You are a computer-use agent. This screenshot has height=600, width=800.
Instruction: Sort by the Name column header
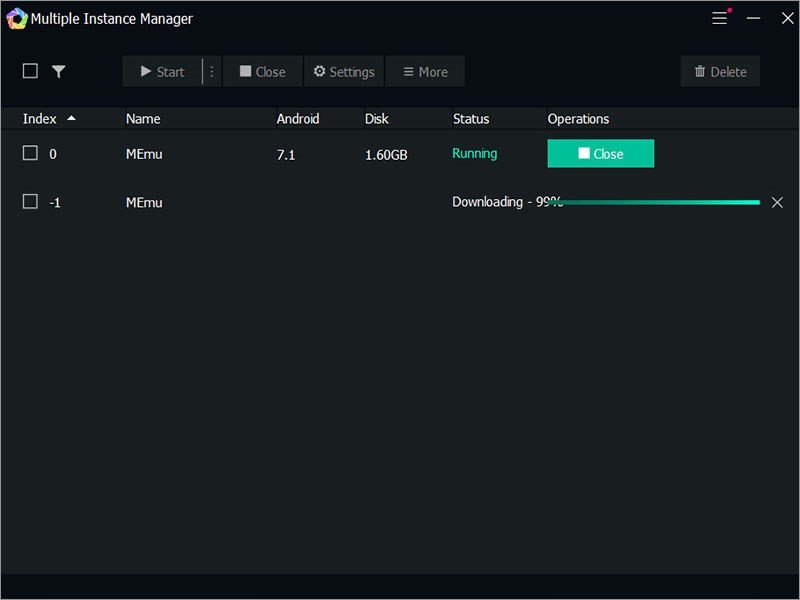[x=143, y=119]
